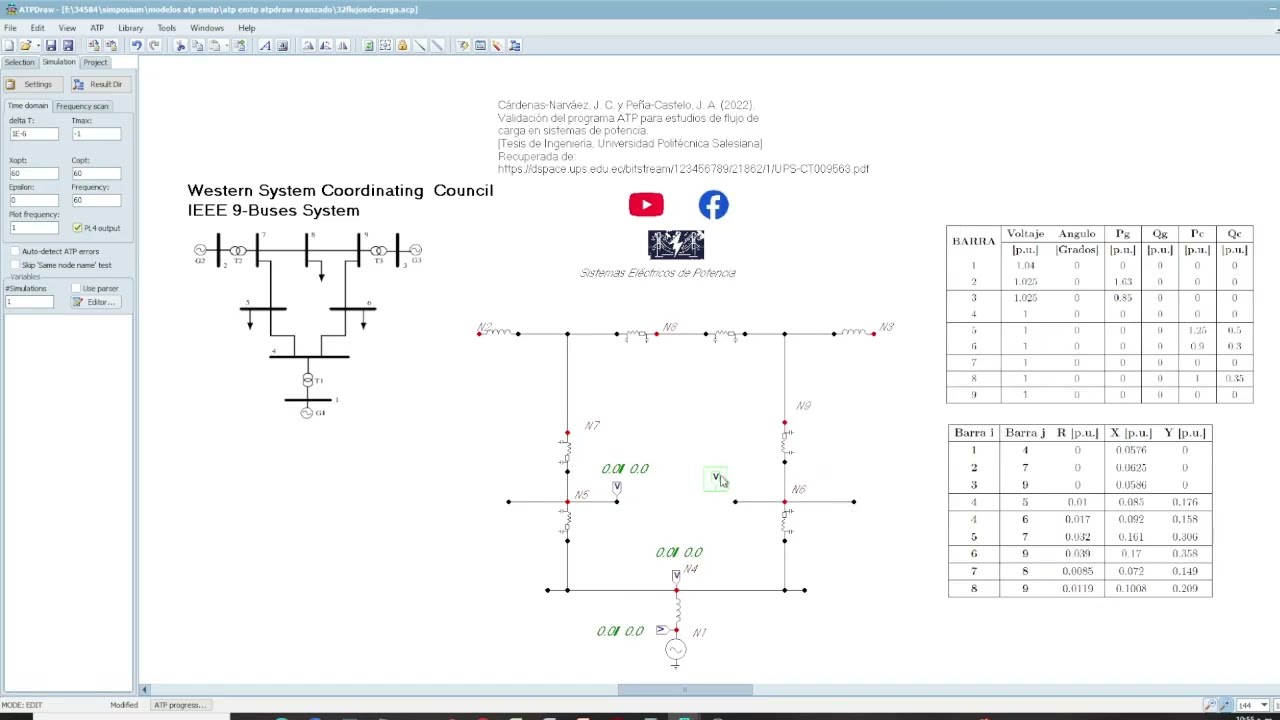1280x720 pixels.
Task: Open the Library menu
Action: (130, 28)
